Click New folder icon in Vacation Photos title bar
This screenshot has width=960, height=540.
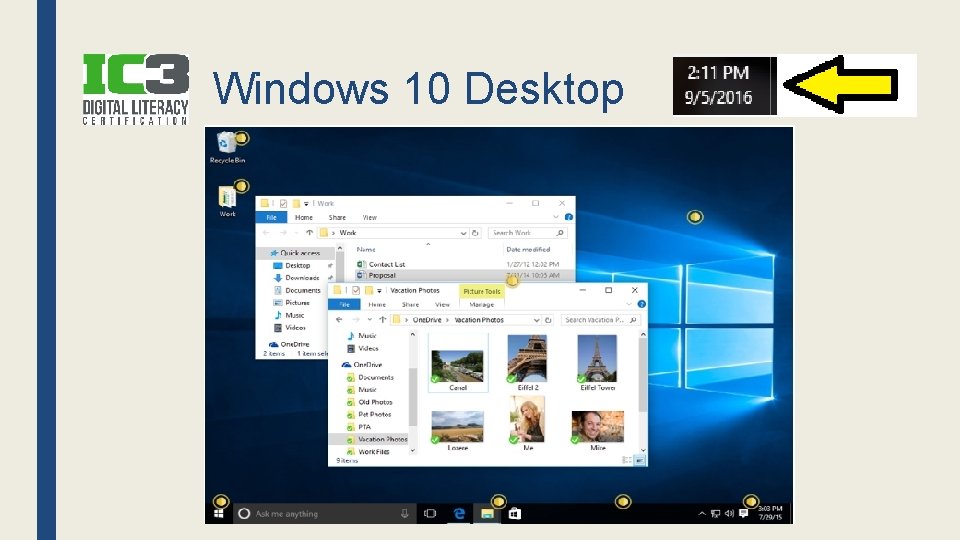(x=369, y=290)
